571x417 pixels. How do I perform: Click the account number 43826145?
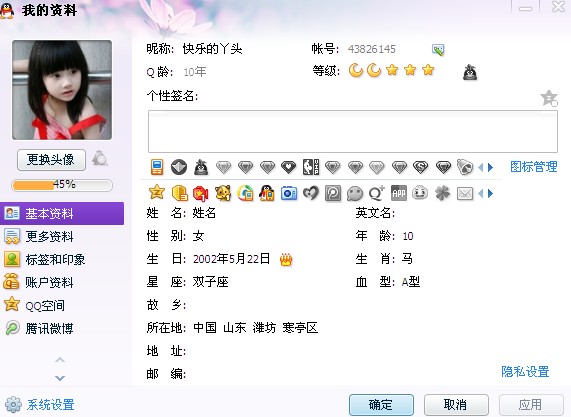click(372, 49)
